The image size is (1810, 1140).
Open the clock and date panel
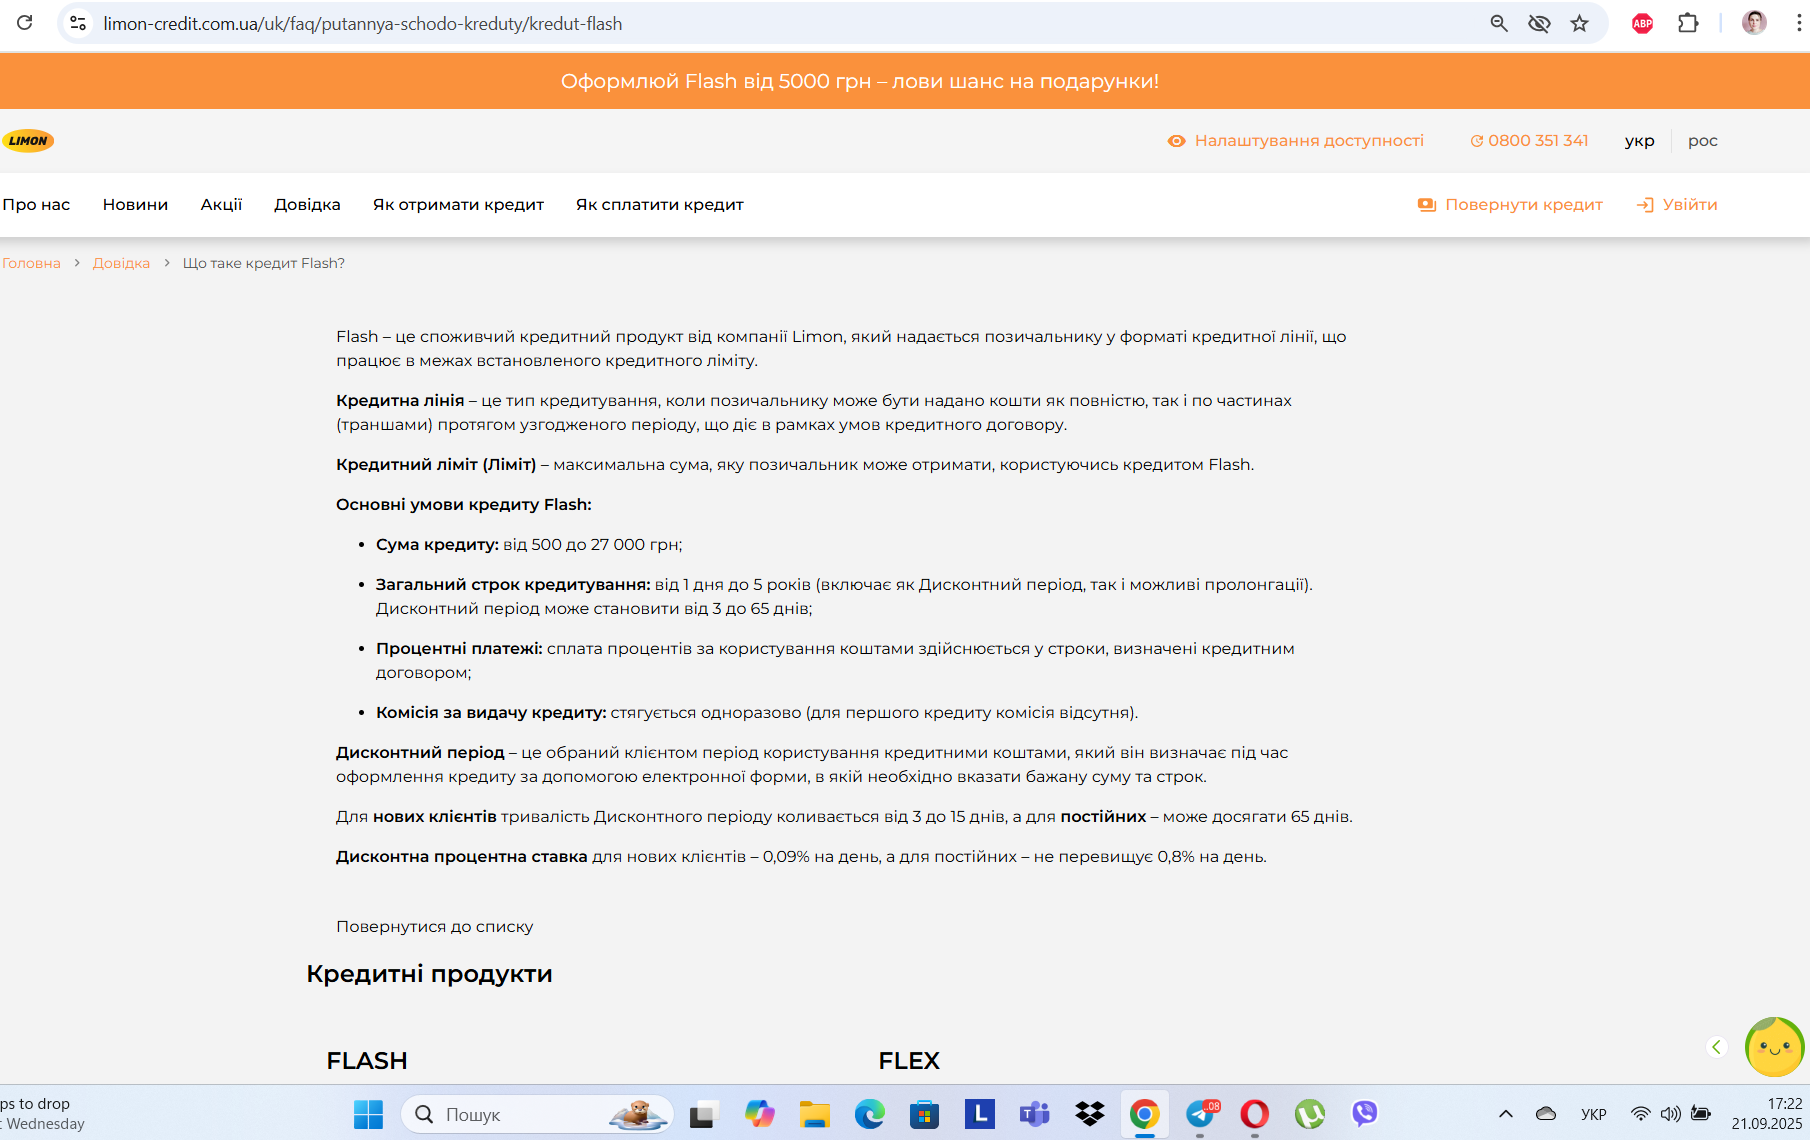pos(1767,1114)
